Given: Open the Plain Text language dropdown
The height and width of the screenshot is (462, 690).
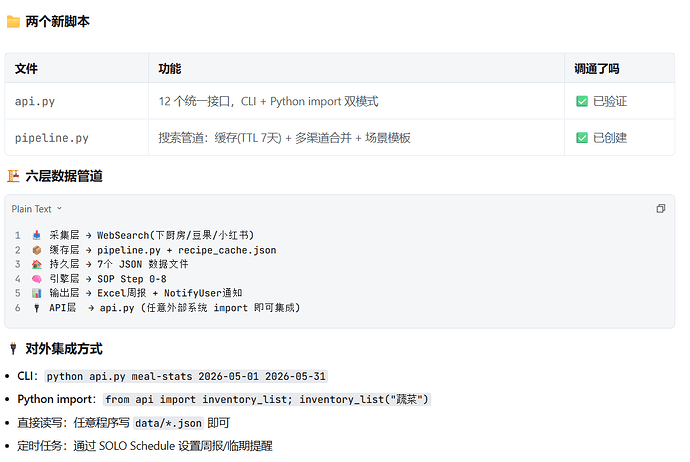Looking at the screenshot, I should [x=37, y=209].
